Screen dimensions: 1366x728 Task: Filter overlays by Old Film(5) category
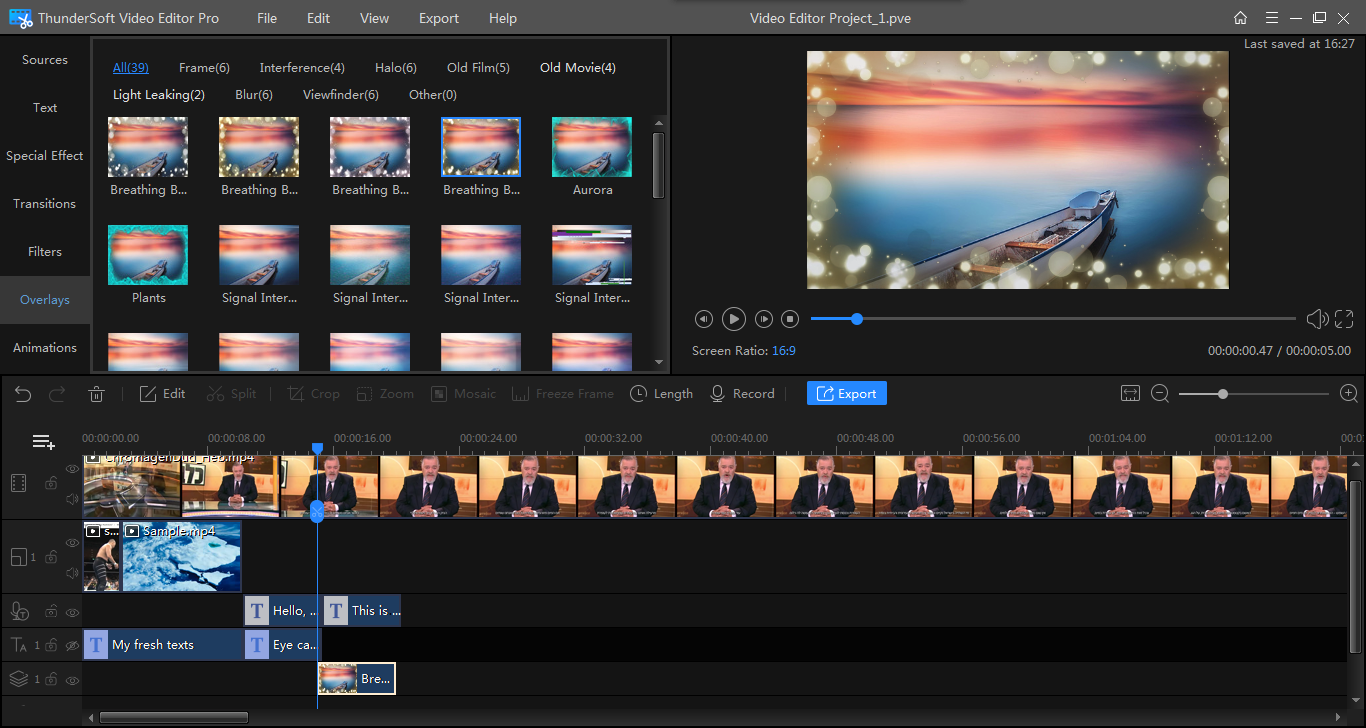478,68
